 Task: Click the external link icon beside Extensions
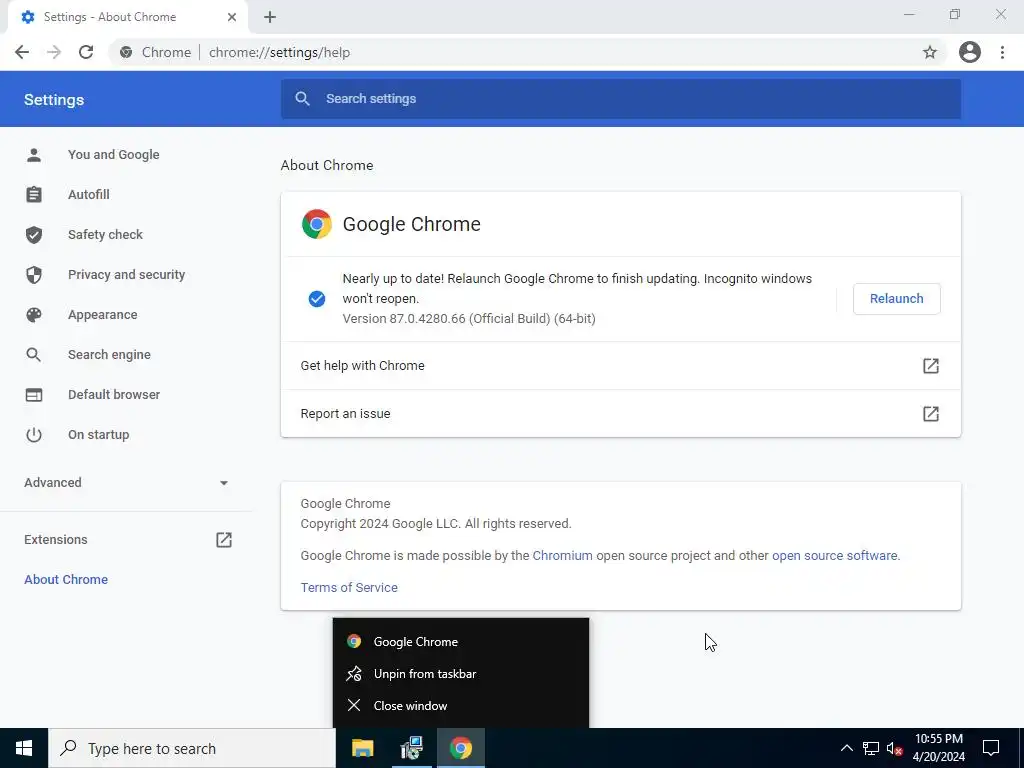coord(223,539)
